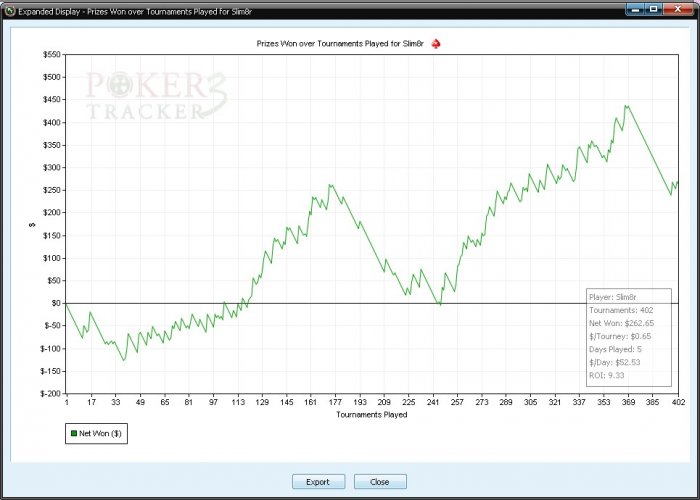Minimize the Expanded Display window
700x500 pixels.
[635, 9]
